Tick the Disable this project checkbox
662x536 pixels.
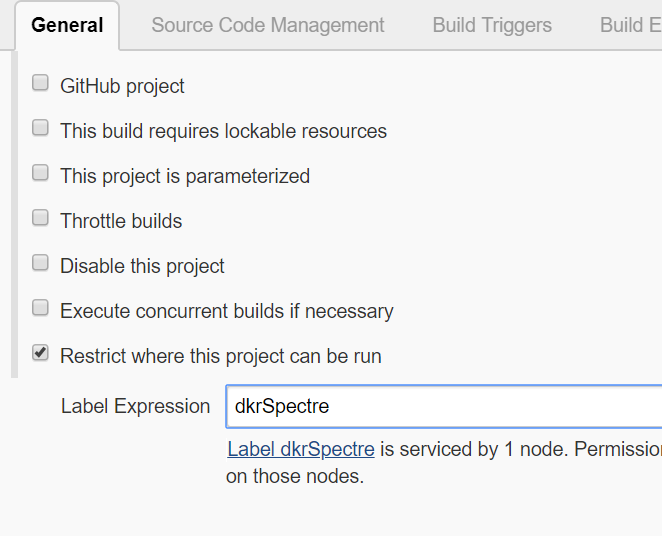click(41, 263)
